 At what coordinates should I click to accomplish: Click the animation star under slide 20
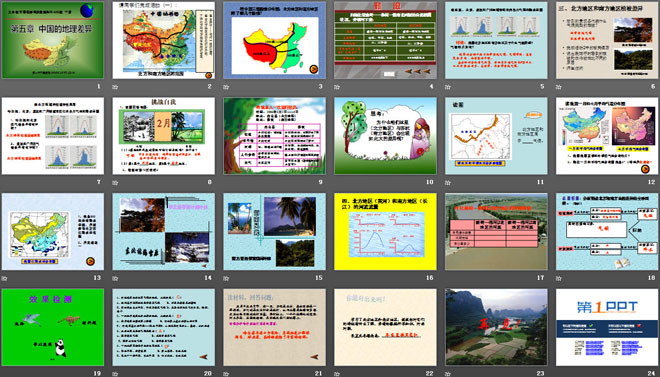(x=115, y=373)
